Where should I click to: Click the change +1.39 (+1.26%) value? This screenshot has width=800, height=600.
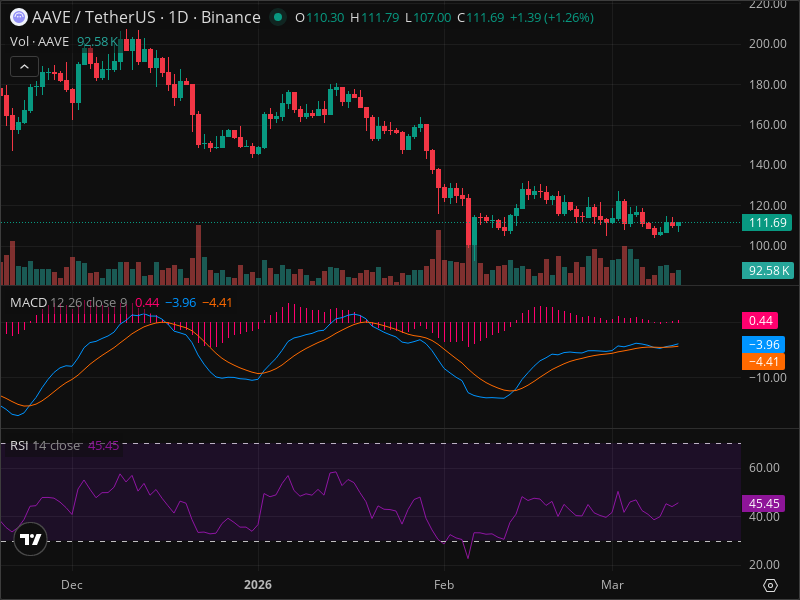coord(552,18)
